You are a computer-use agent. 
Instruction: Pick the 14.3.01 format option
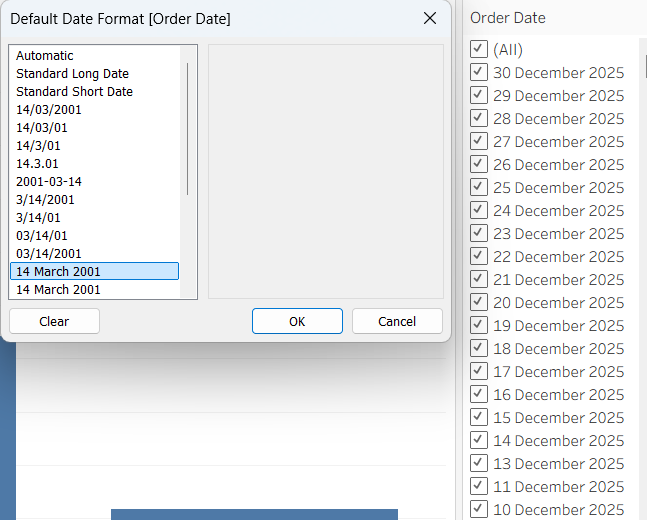click(37, 164)
